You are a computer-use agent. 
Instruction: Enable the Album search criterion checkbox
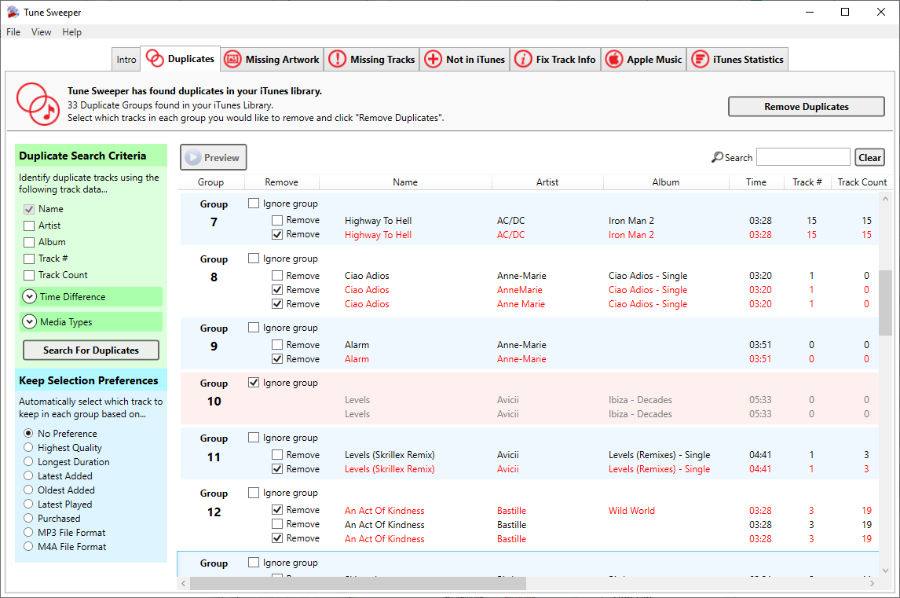pyautogui.click(x=29, y=242)
